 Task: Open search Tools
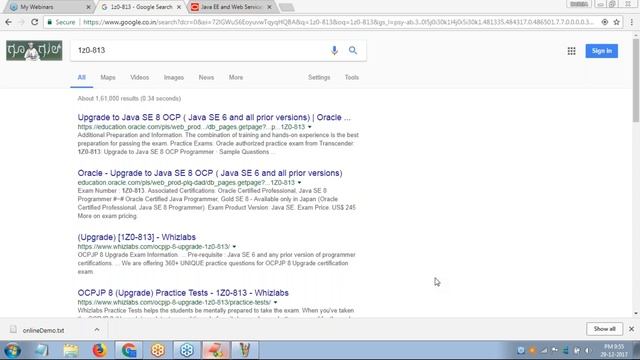(x=352, y=78)
